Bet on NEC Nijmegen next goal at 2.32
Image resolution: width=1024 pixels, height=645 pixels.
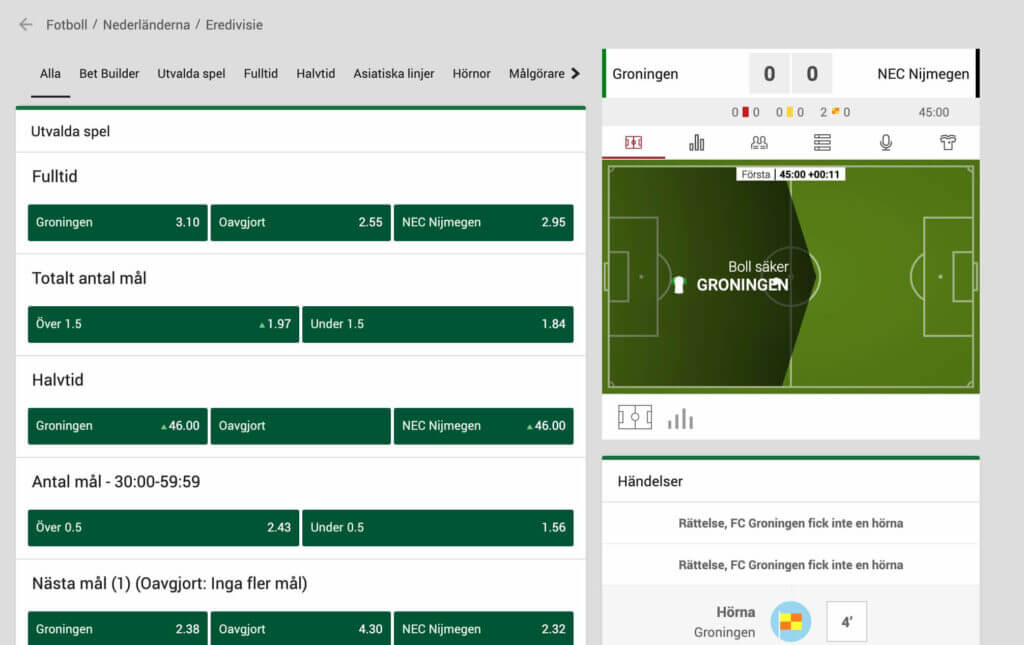(483, 628)
